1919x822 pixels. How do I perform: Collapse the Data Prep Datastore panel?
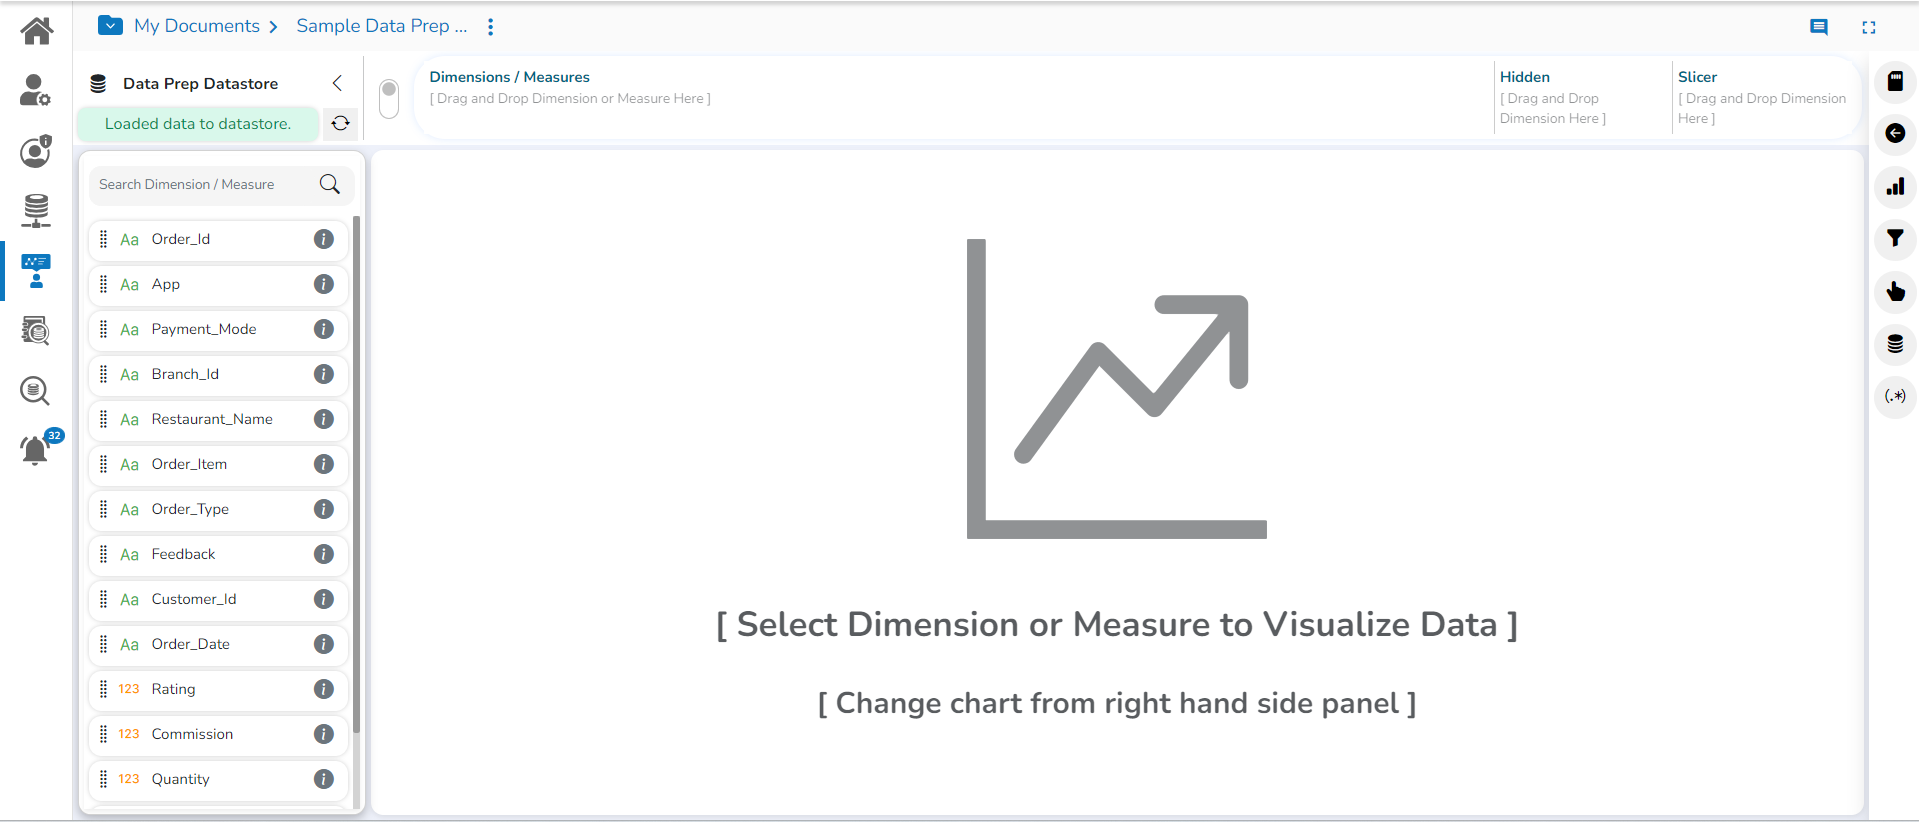click(337, 83)
